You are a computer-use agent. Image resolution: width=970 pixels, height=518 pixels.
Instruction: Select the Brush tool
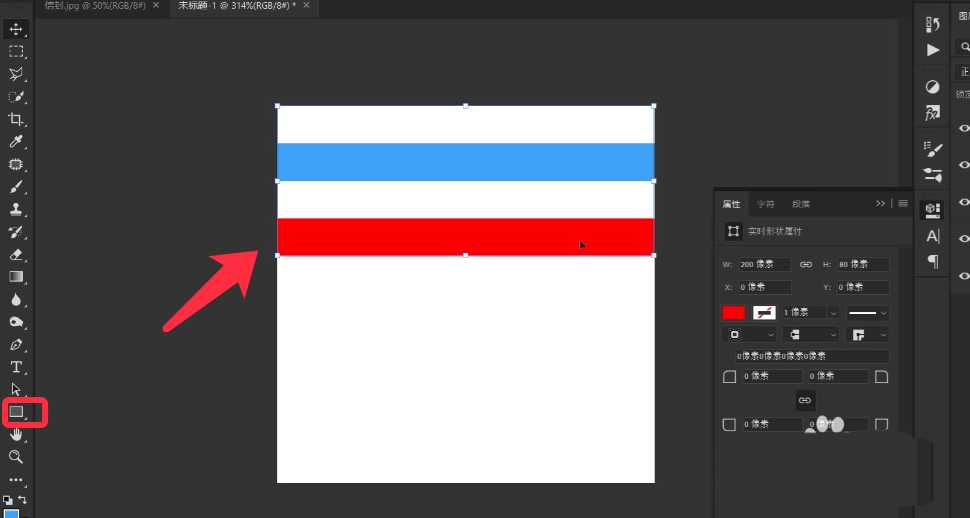pyautogui.click(x=16, y=187)
